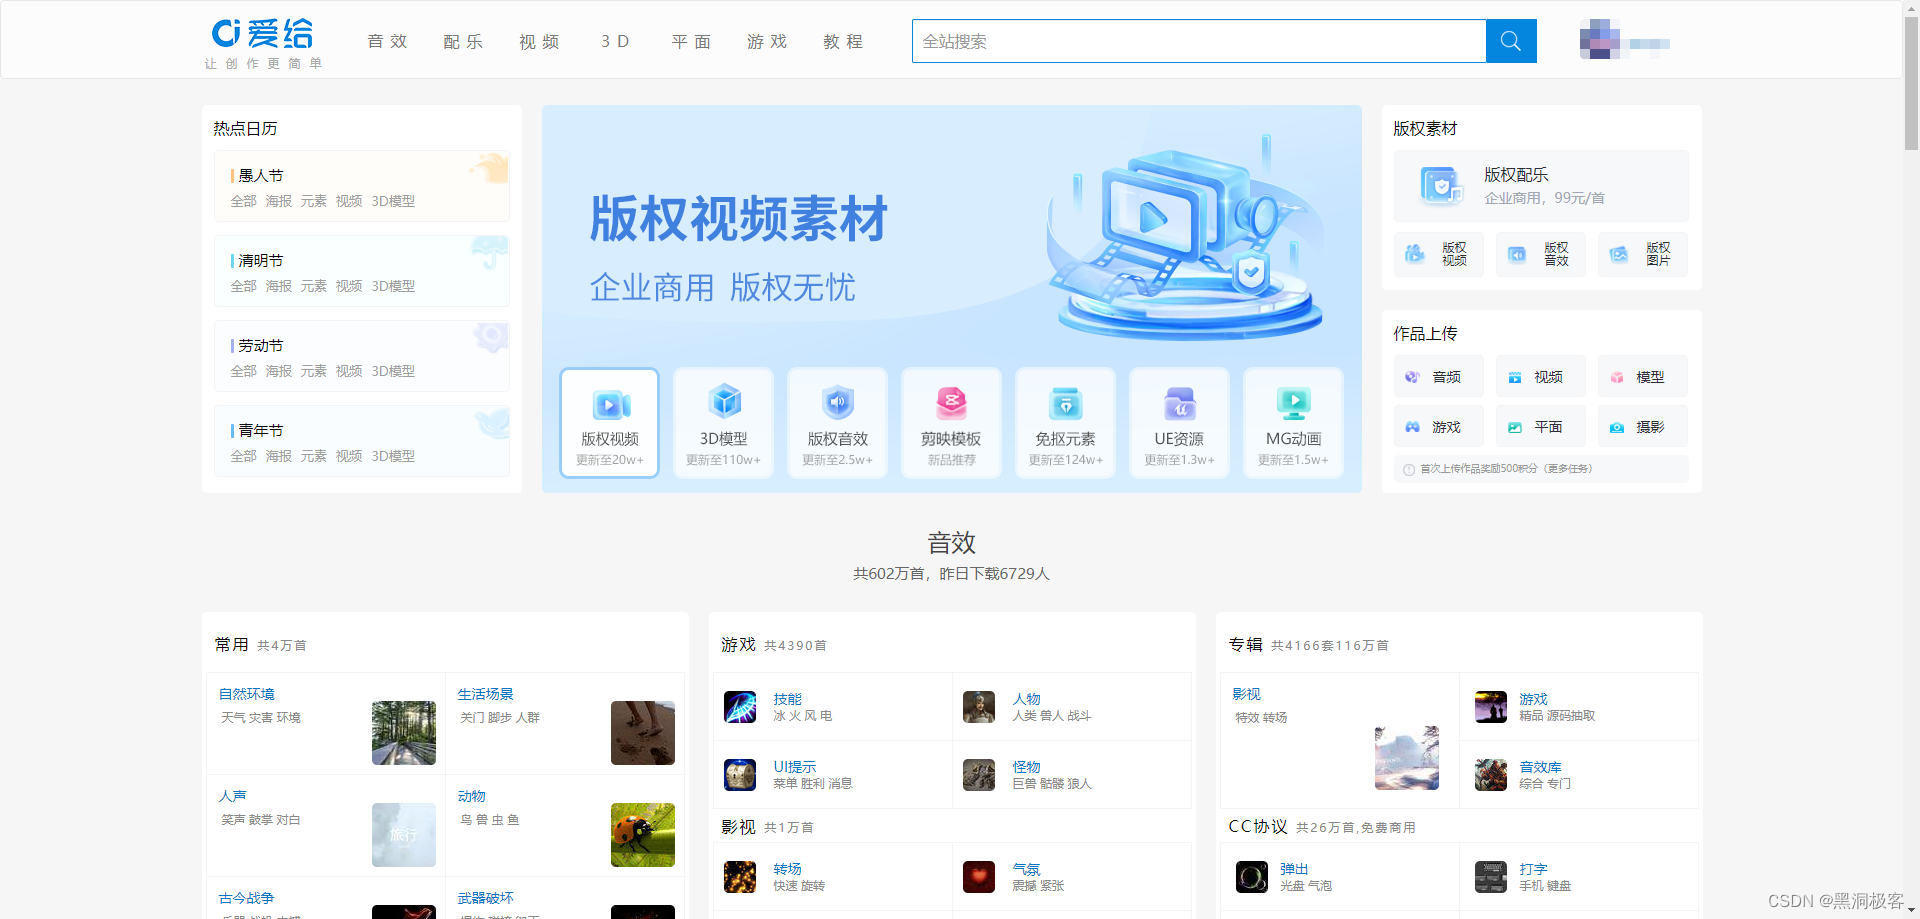Viewport: 1920px width, 919px height.
Task: Click the blue search magnifier button
Action: (x=1511, y=41)
